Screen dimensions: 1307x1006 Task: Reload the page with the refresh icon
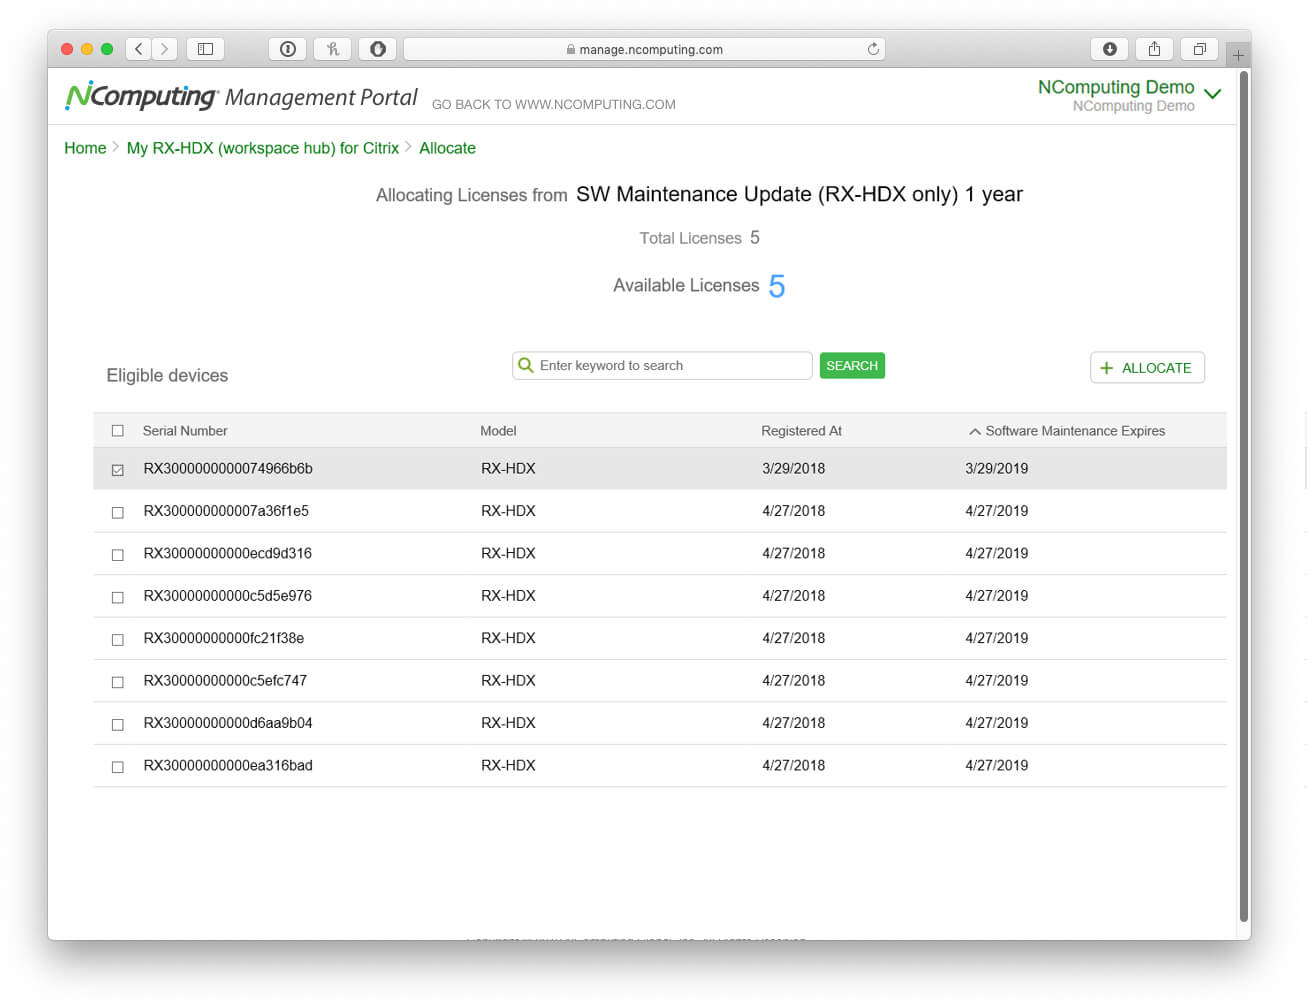pyautogui.click(x=873, y=49)
